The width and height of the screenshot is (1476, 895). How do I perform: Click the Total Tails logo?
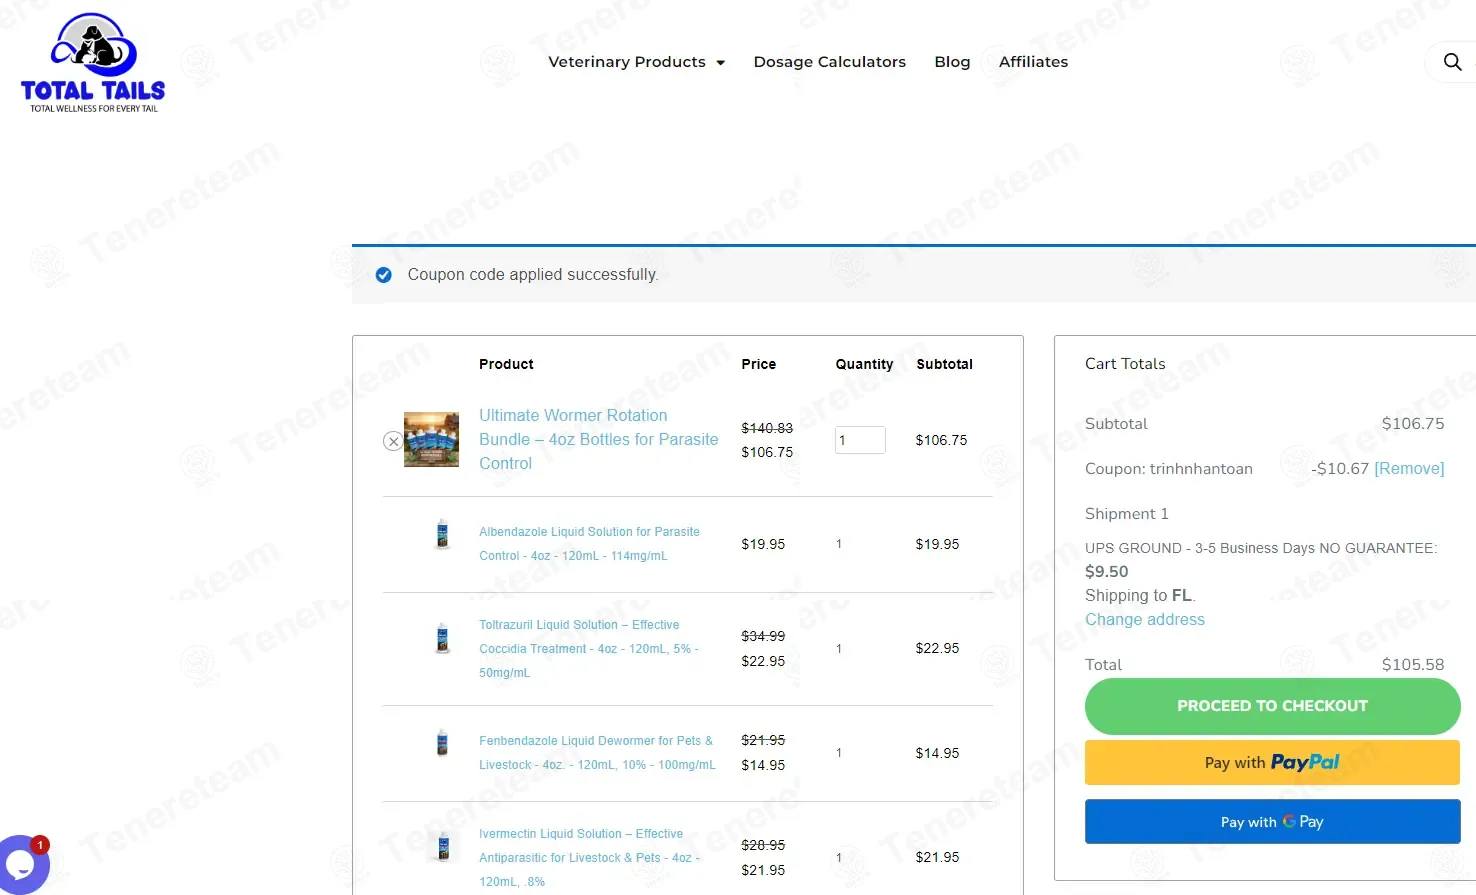point(93,62)
